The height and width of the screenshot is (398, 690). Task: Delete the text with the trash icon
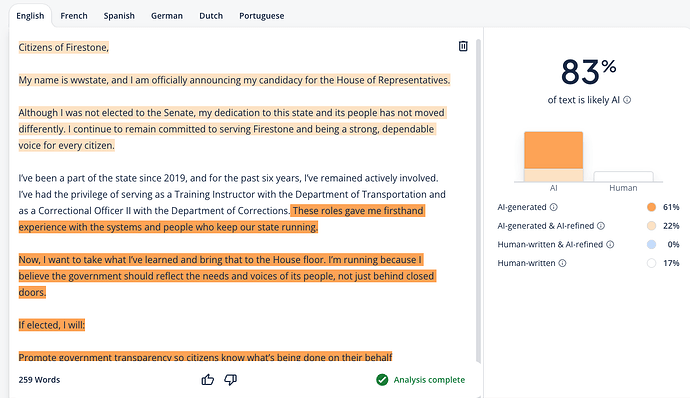tap(463, 46)
